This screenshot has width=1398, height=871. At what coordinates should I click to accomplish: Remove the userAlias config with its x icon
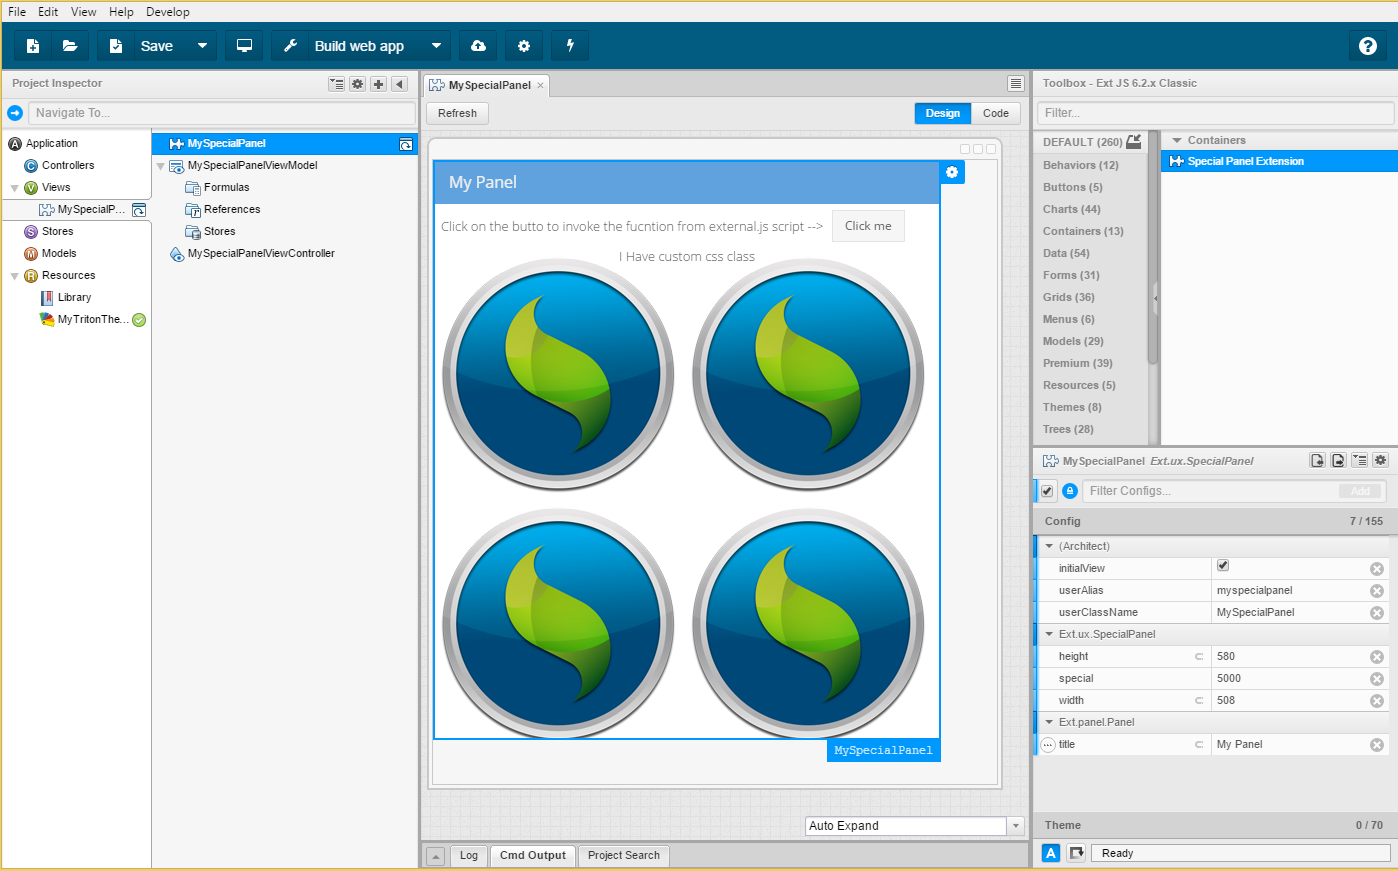point(1377,591)
